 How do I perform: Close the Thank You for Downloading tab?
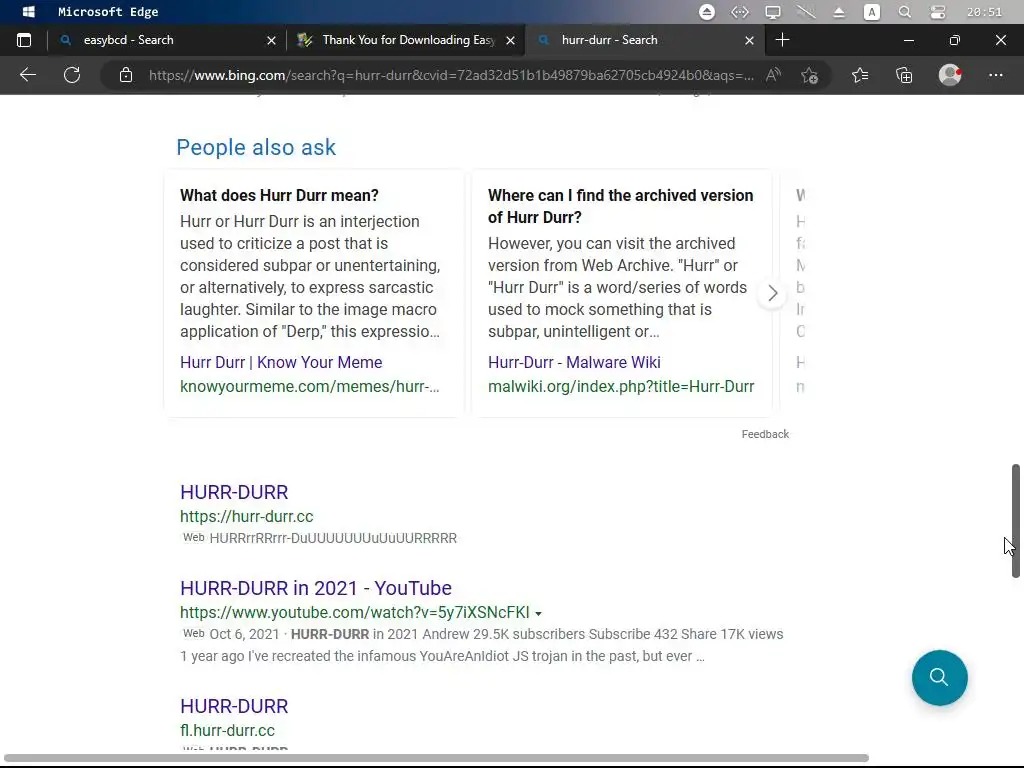pos(511,40)
